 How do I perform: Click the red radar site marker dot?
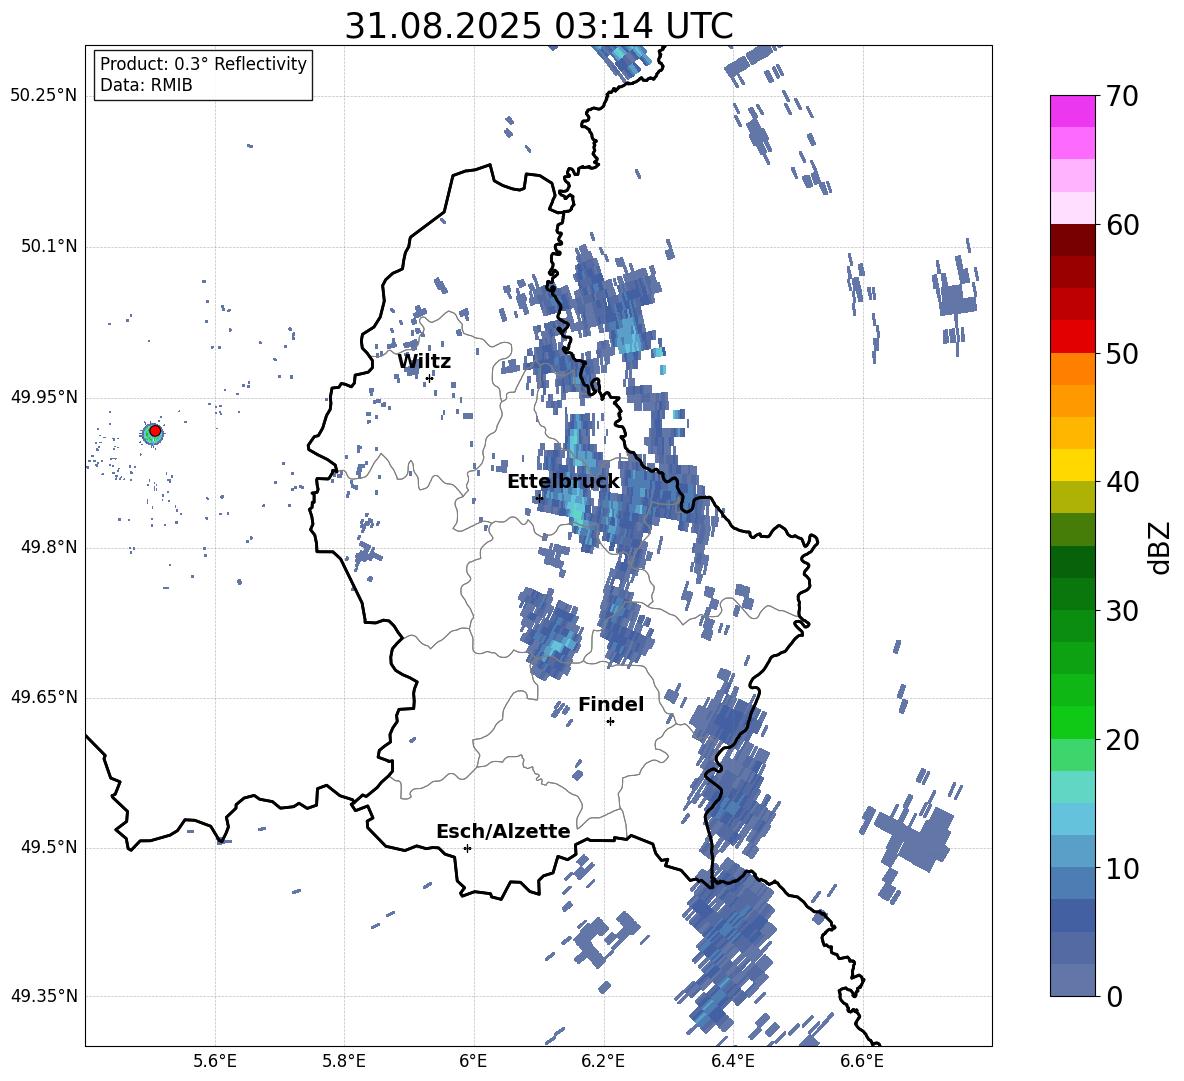click(155, 431)
